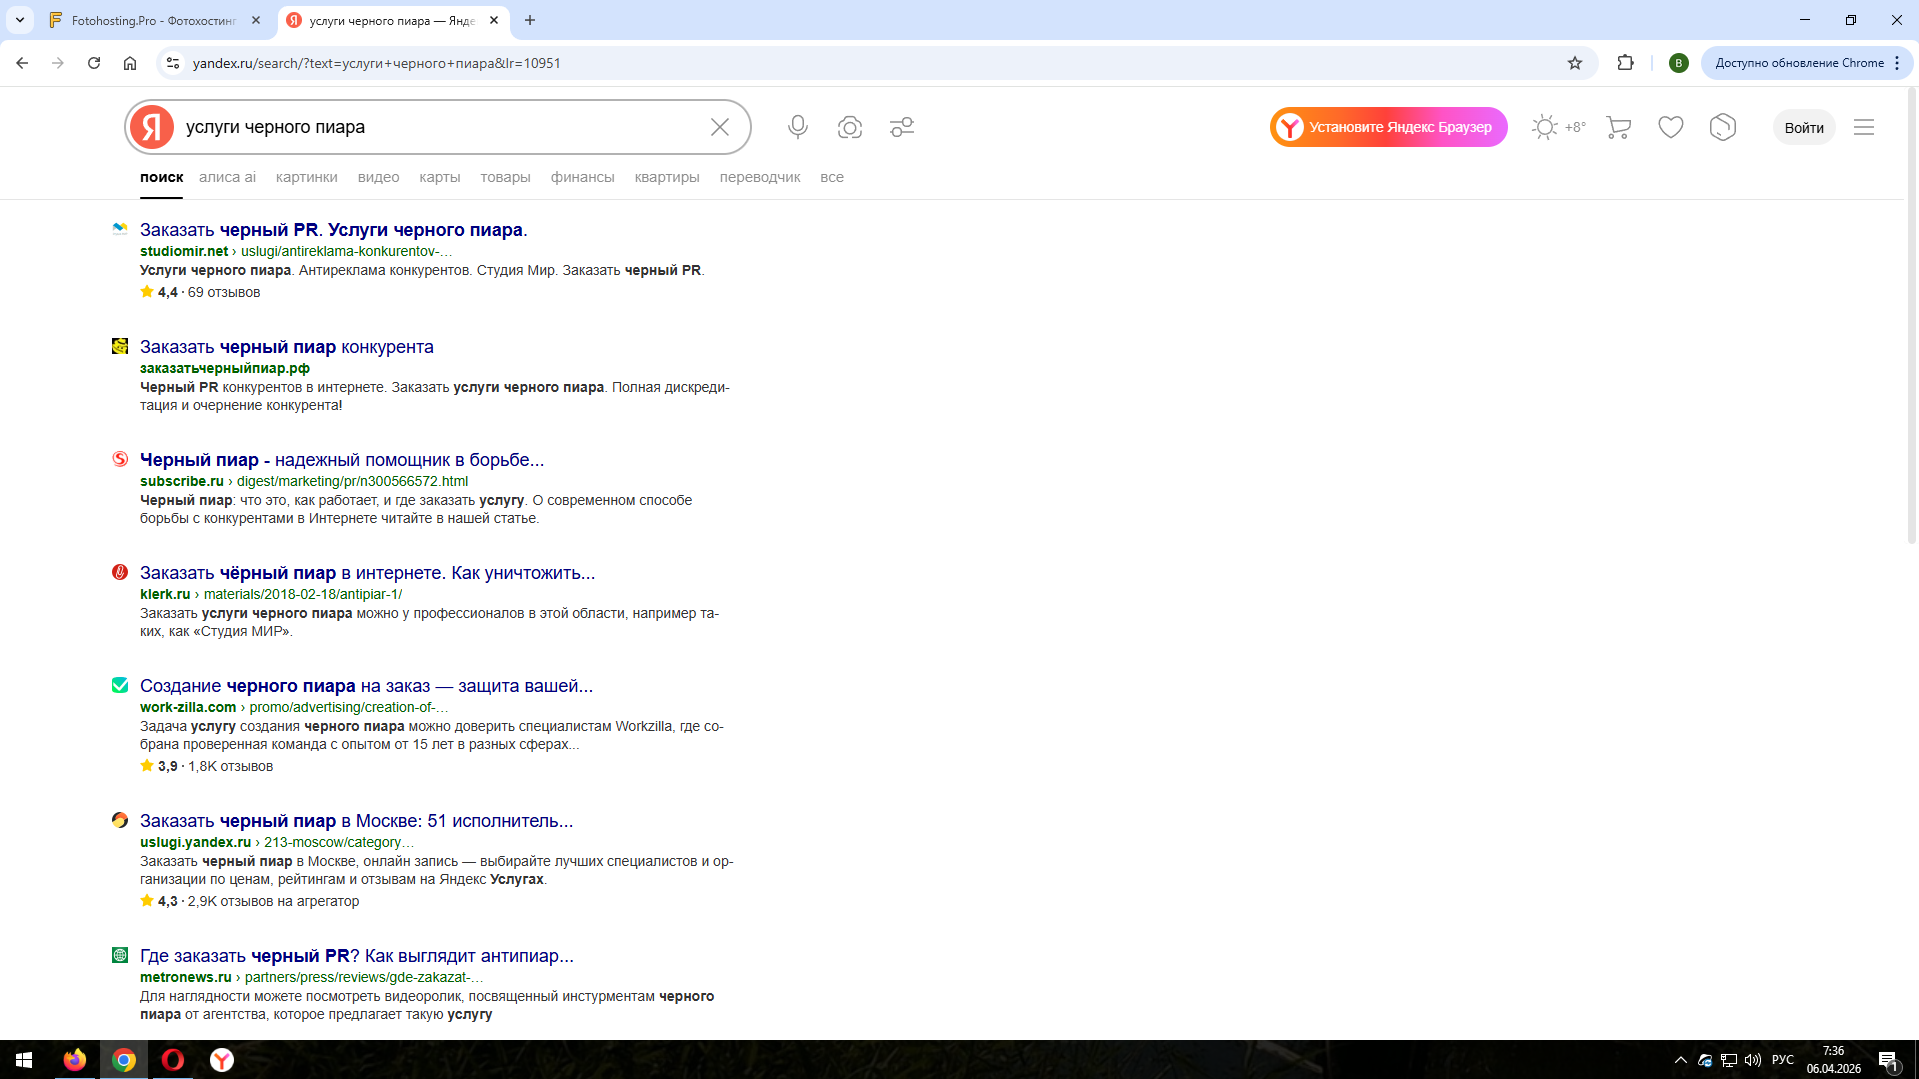1919x1079 pixels.
Task: Open result 'Создание черного пиара на заказ'
Action: (x=366, y=686)
